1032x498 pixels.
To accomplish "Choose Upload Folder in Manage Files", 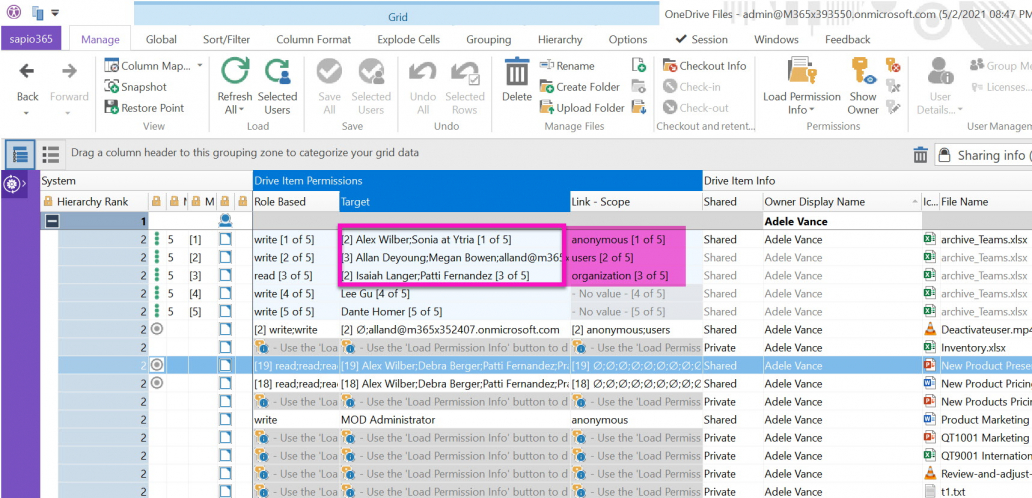I will [581, 108].
